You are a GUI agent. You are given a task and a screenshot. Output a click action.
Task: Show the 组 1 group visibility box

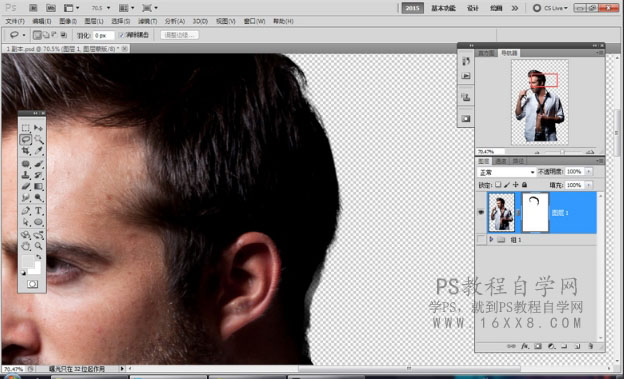point(481,240)
